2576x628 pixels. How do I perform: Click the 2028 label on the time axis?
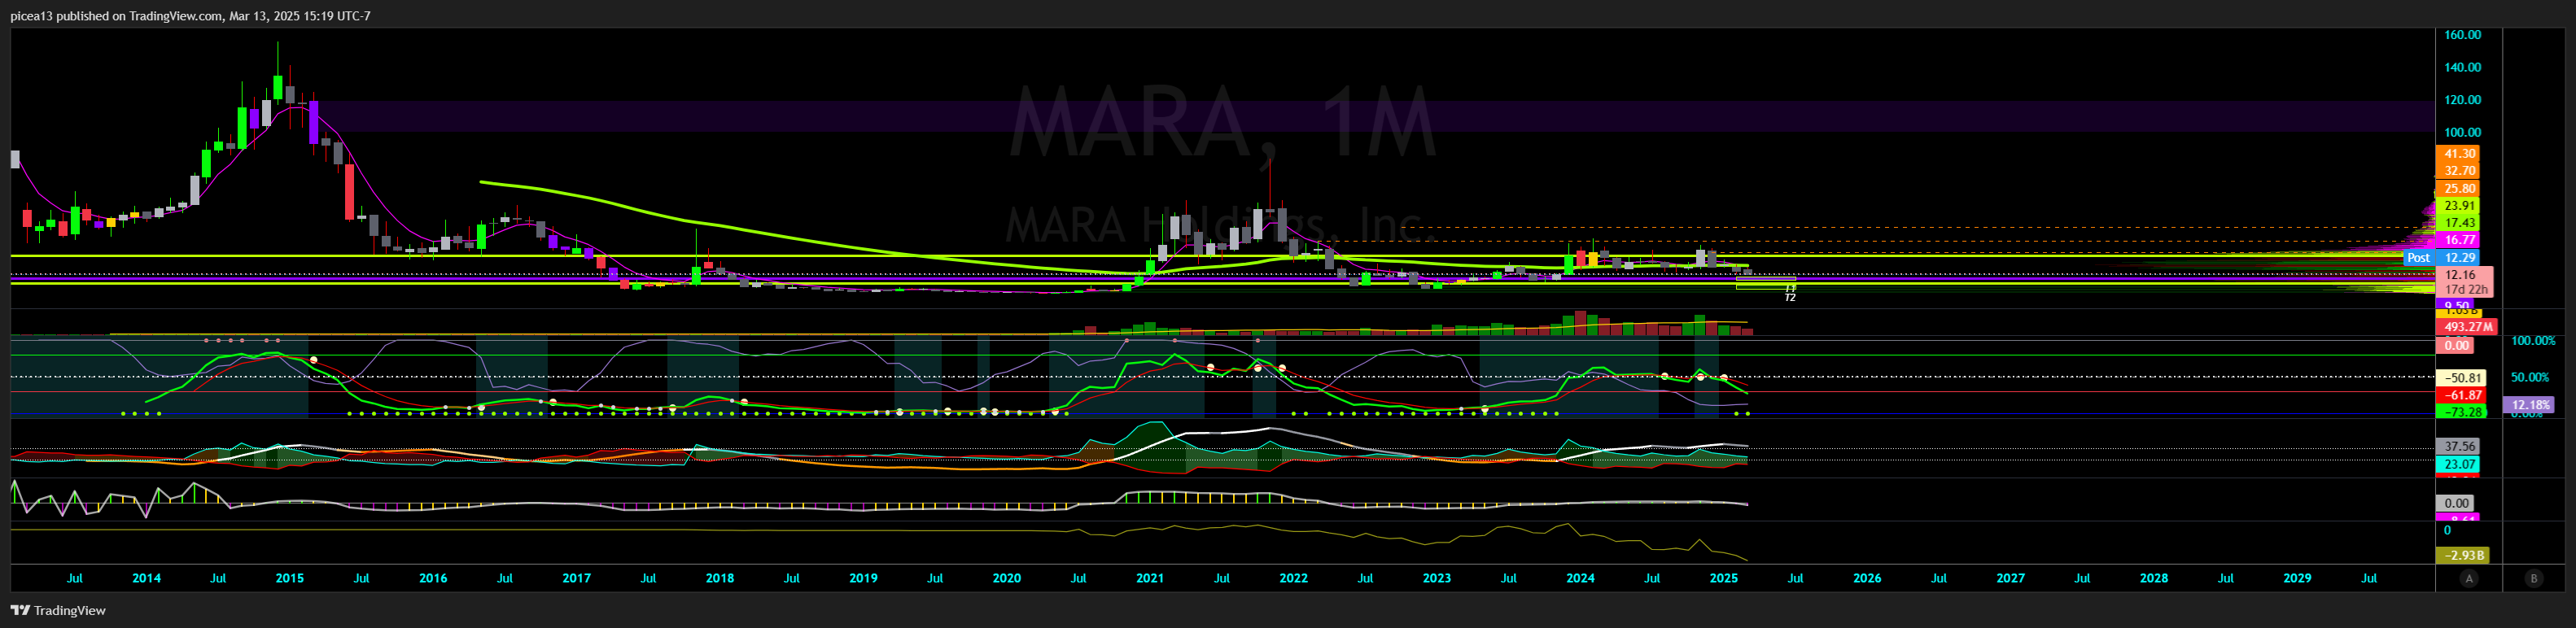pos(2154,578)
